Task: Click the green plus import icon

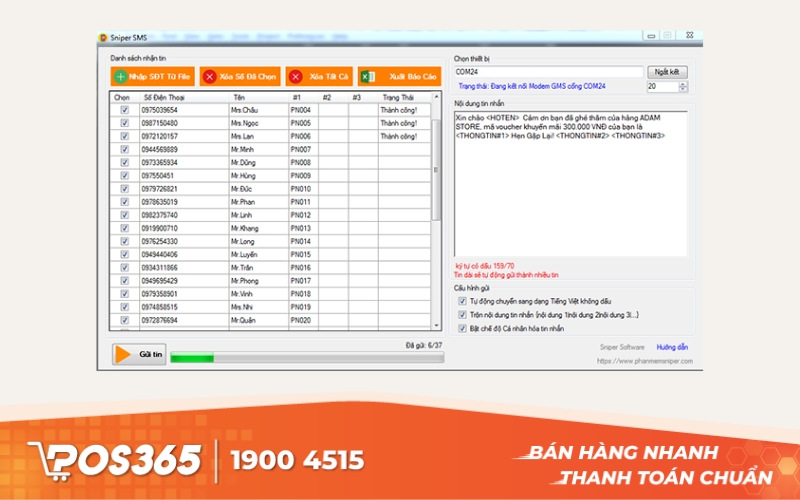Action: (120, 77)
